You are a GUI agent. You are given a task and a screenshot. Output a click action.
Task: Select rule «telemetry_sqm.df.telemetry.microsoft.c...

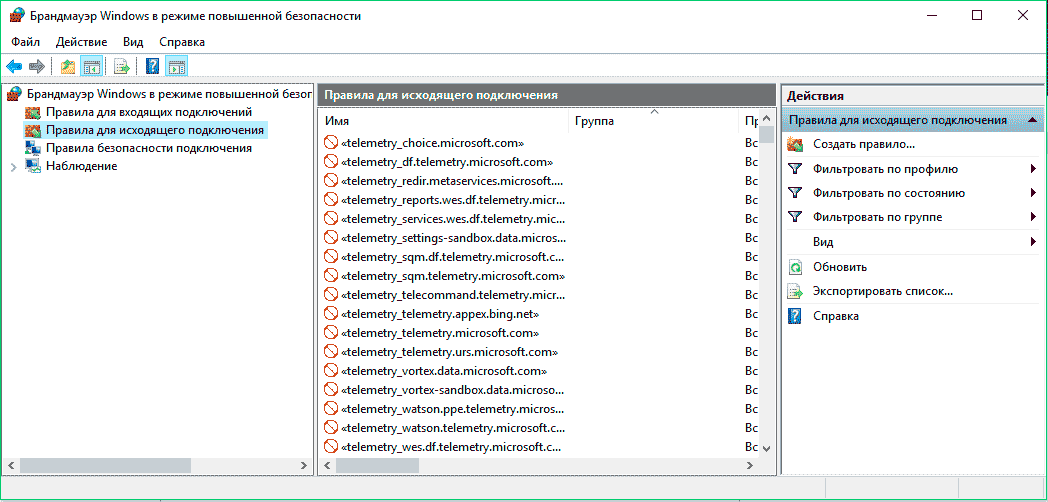pos(453,257)
